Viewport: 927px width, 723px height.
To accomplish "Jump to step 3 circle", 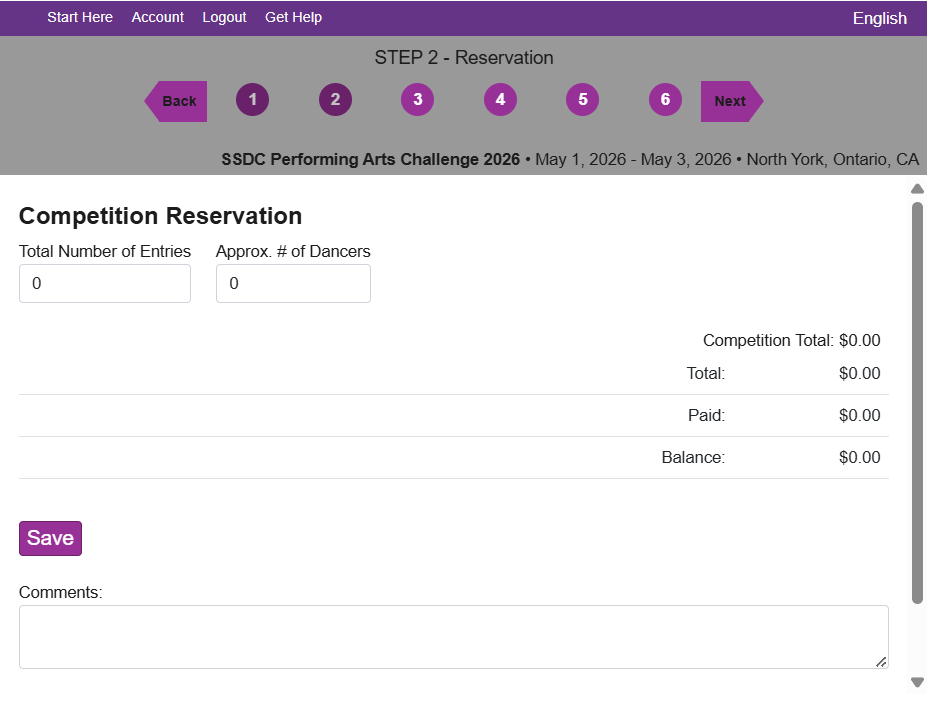I will pos(418,100).
